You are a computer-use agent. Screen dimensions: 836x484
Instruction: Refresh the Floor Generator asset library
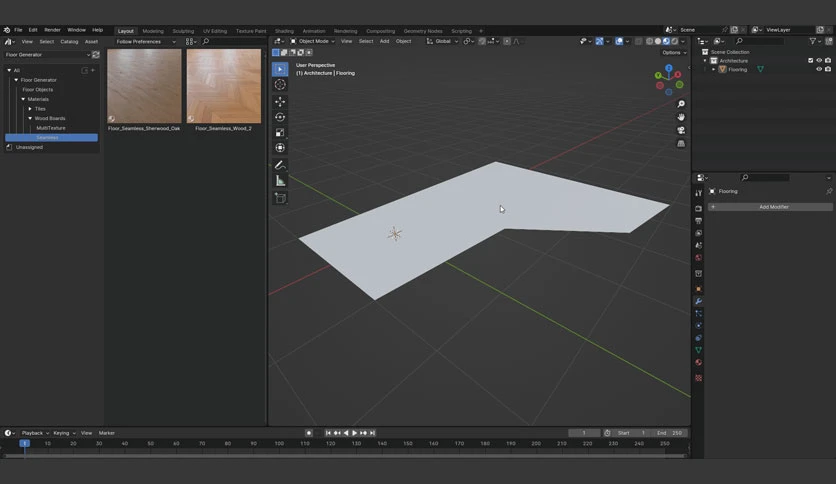point(96,54)
